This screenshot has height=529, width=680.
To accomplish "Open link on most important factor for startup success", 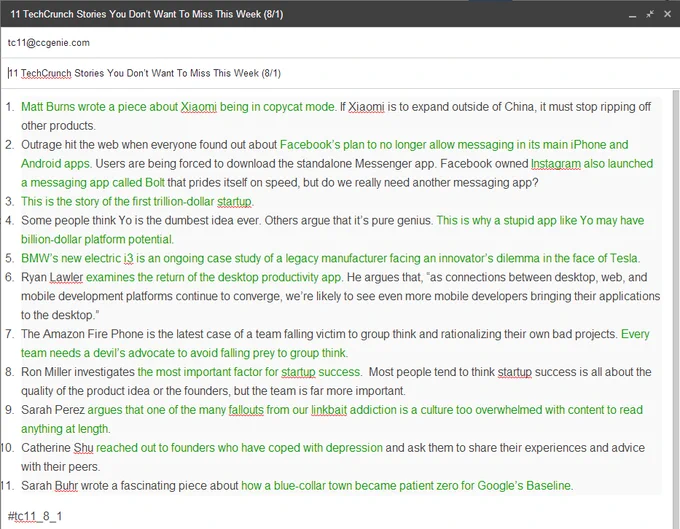I will [x=248, y=372].
